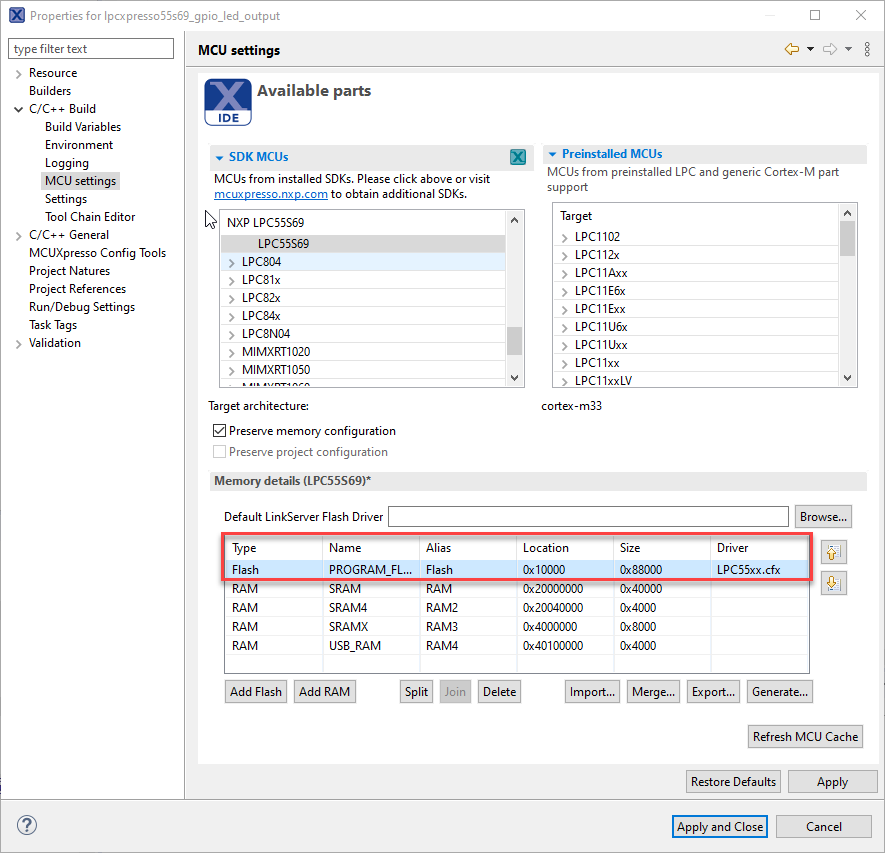This screenshot has height=853, width=885.
Task: Collapse the SDK MCUs section
Action: [x=219, y=157]
